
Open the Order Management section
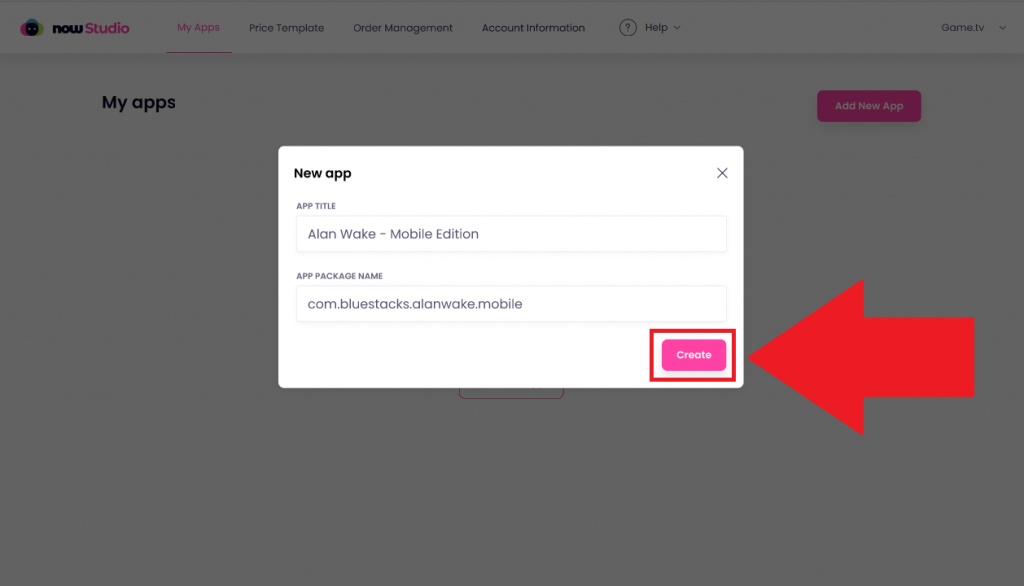click(402, 27)
